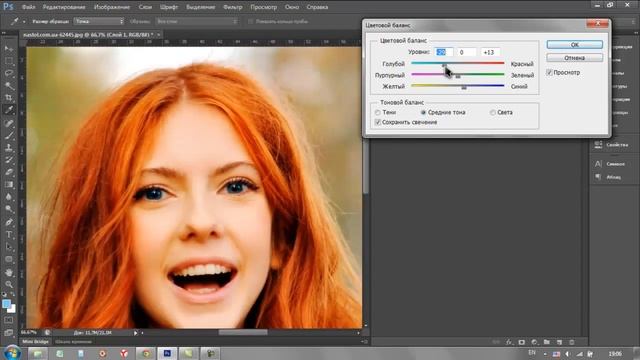640x360 pixels.
Task: Select the Rectangular Marquee tool
Action: 9,61
